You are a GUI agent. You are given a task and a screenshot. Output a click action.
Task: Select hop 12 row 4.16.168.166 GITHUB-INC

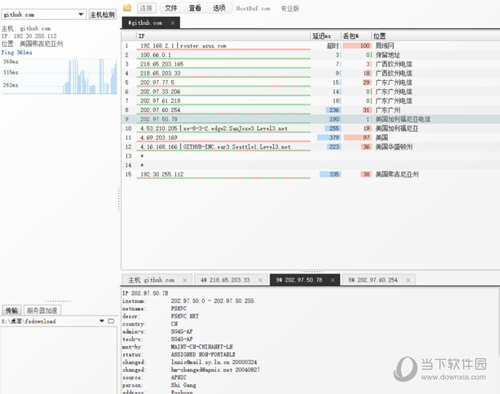click(310, 147)
